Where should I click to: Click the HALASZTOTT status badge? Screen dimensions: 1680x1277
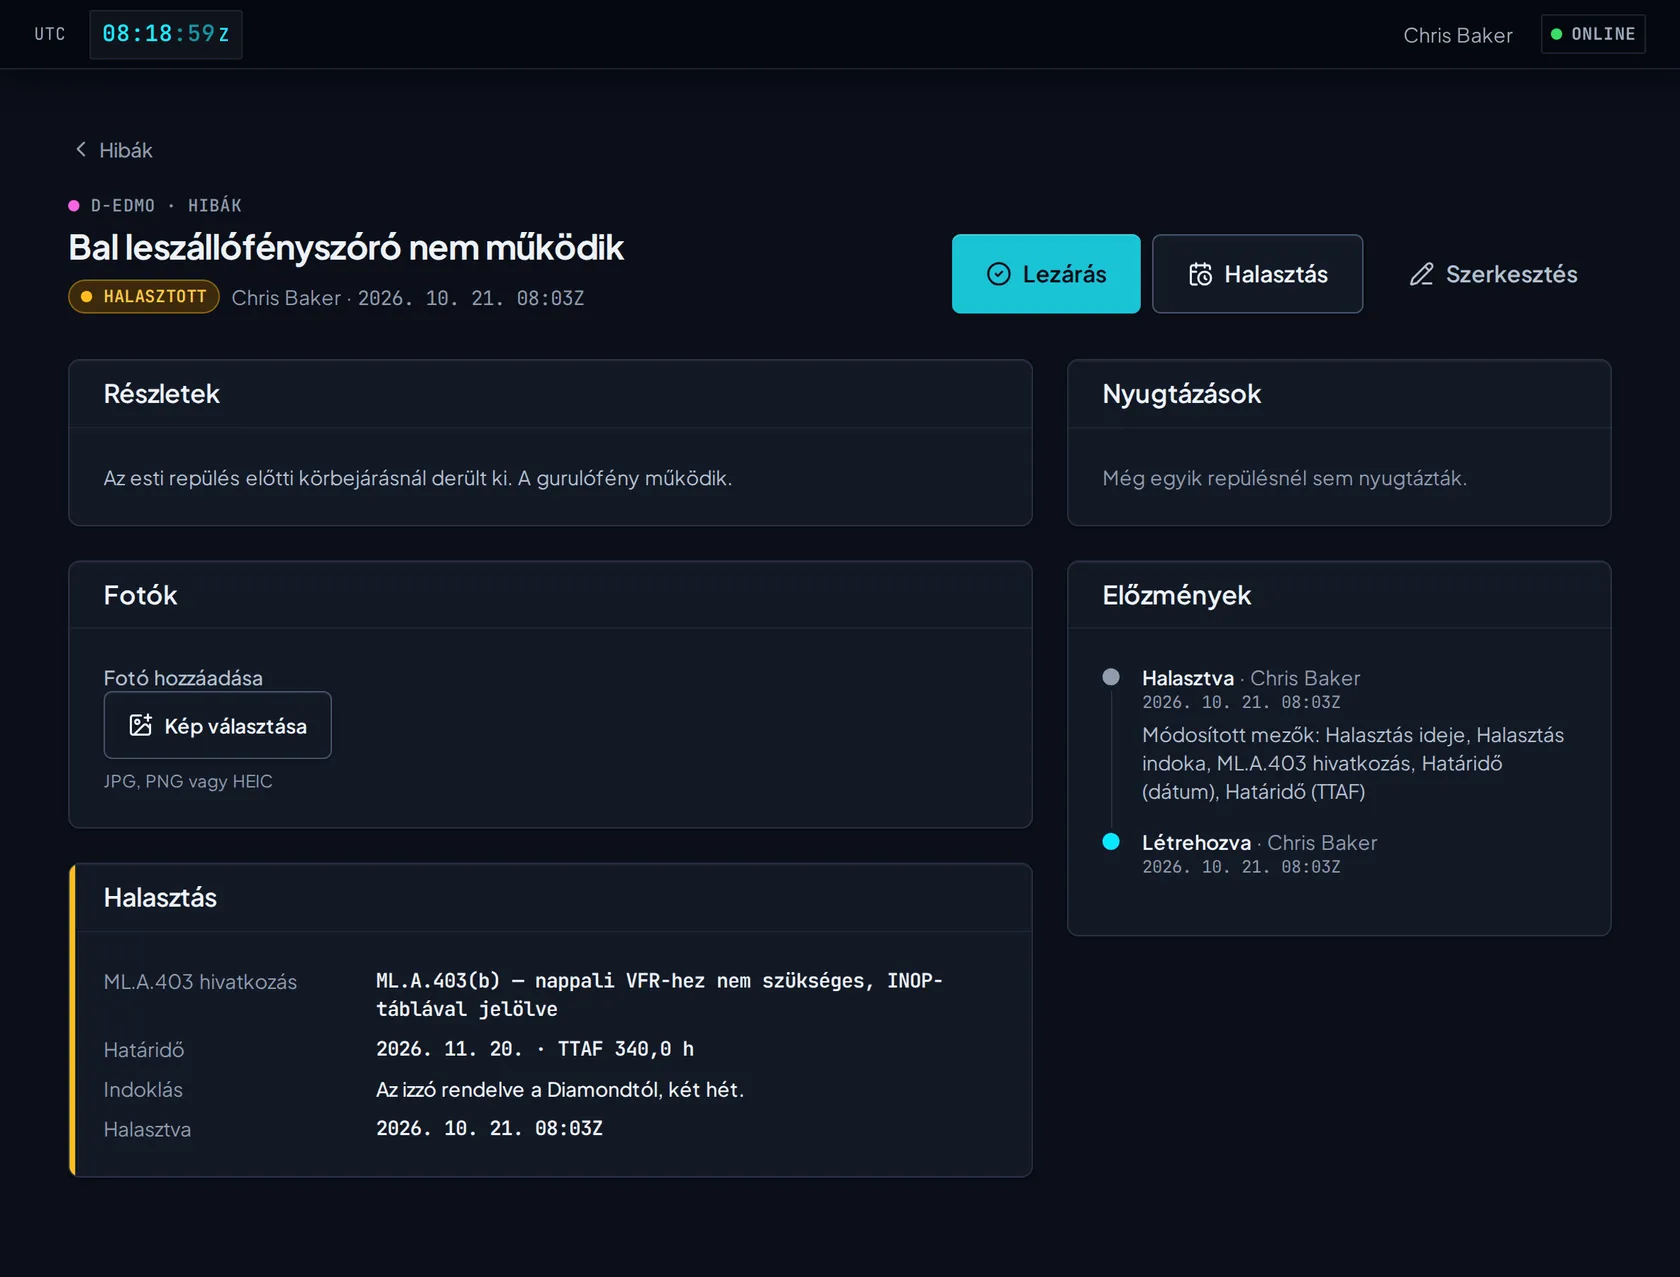click(x=144, y=297)
